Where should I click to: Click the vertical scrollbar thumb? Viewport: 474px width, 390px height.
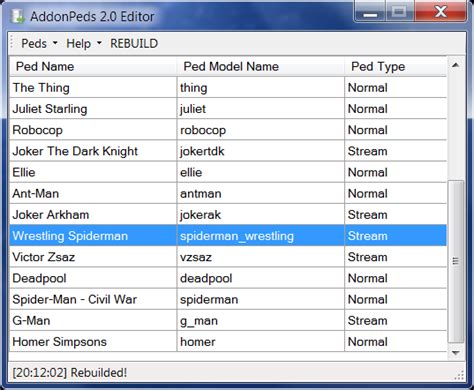pos(456,262)
